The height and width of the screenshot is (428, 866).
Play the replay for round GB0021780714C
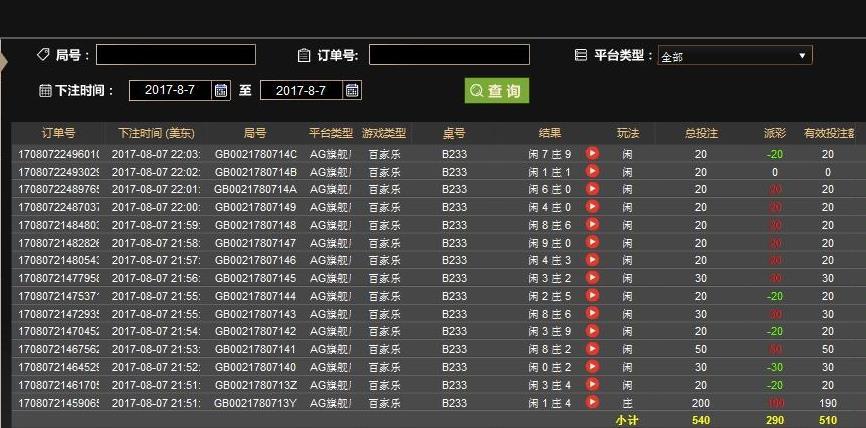[x=592, y=154]
